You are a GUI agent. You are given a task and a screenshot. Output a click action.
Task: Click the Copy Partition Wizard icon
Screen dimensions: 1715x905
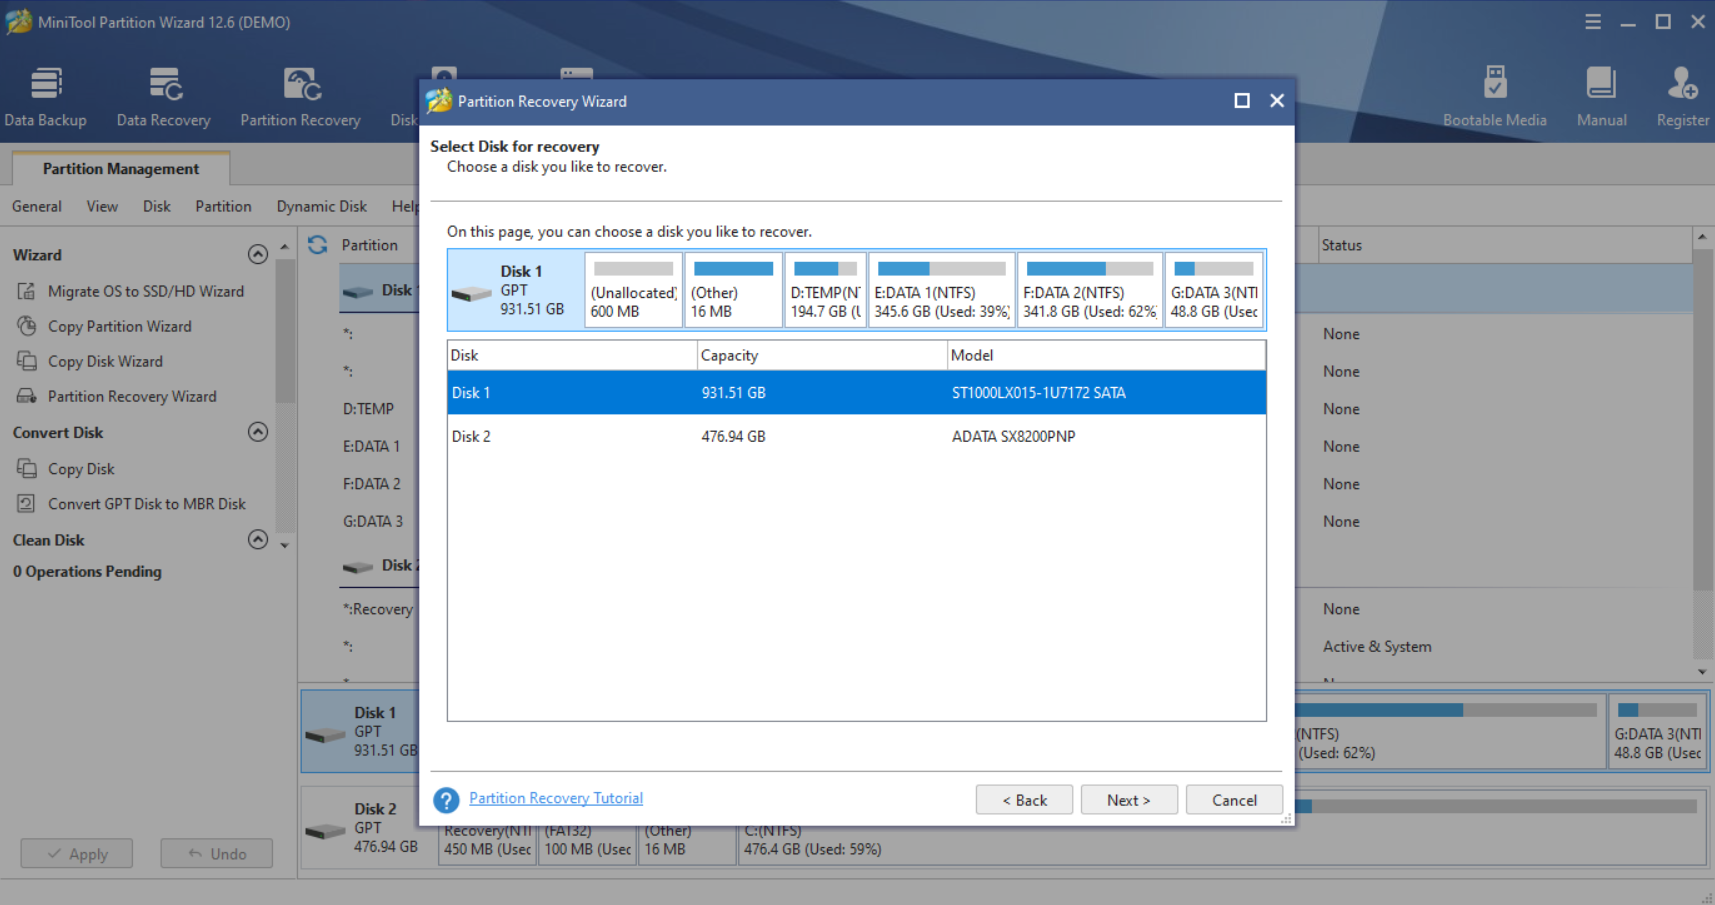(x=27, y=326)
